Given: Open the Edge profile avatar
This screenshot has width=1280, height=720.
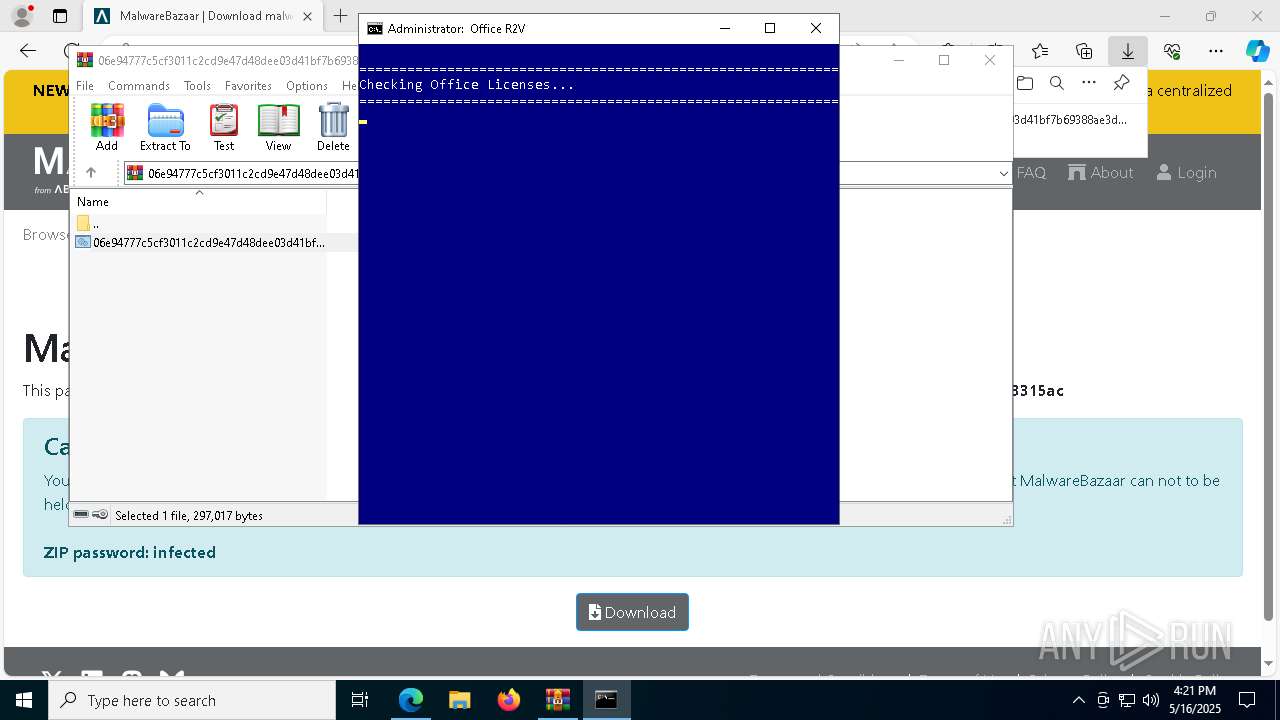Looking at the screenshot, I should coord(21,16).
